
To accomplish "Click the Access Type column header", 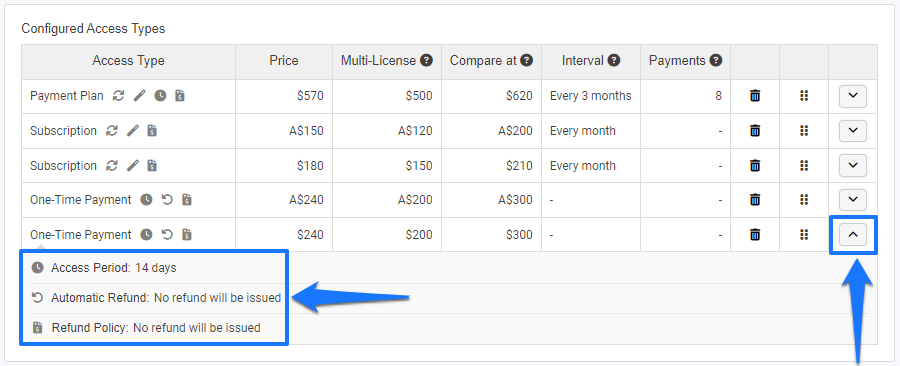I will [x=129, y=61].
